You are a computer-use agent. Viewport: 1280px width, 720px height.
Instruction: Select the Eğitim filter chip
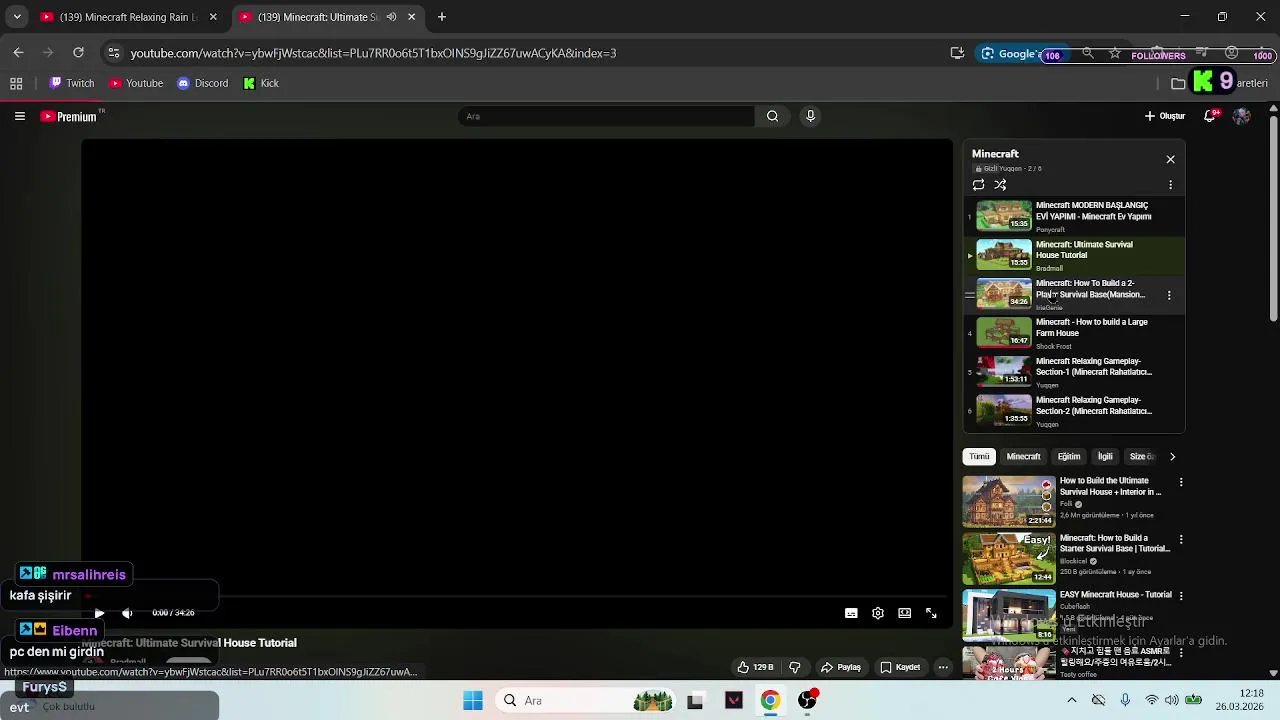coord(1069,457)
